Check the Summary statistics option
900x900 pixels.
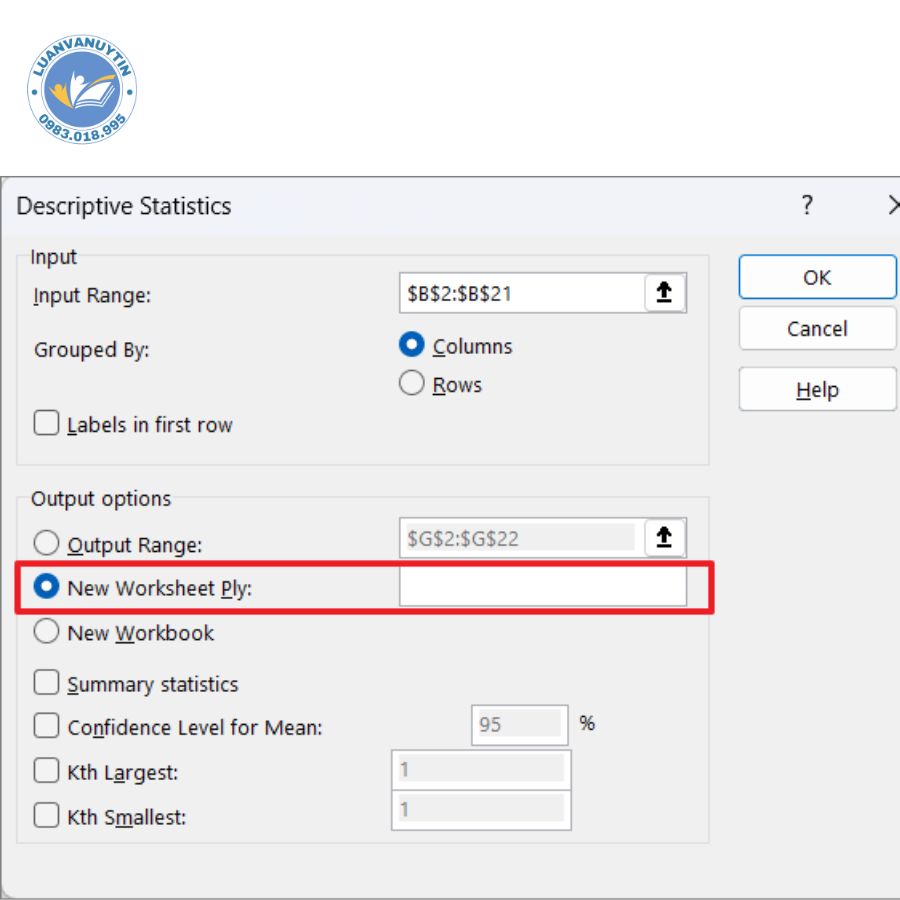point(47,683)
